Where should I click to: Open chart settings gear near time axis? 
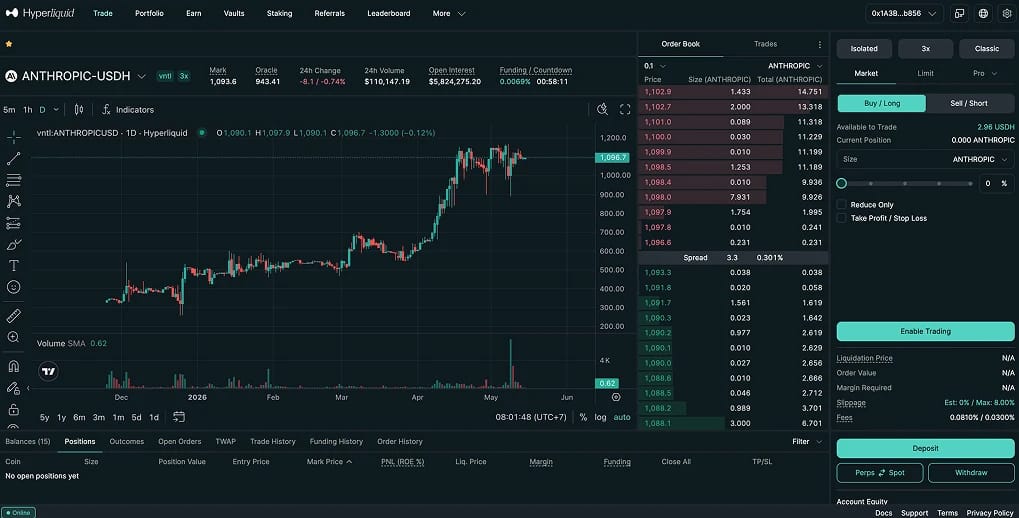click(616, 397)
